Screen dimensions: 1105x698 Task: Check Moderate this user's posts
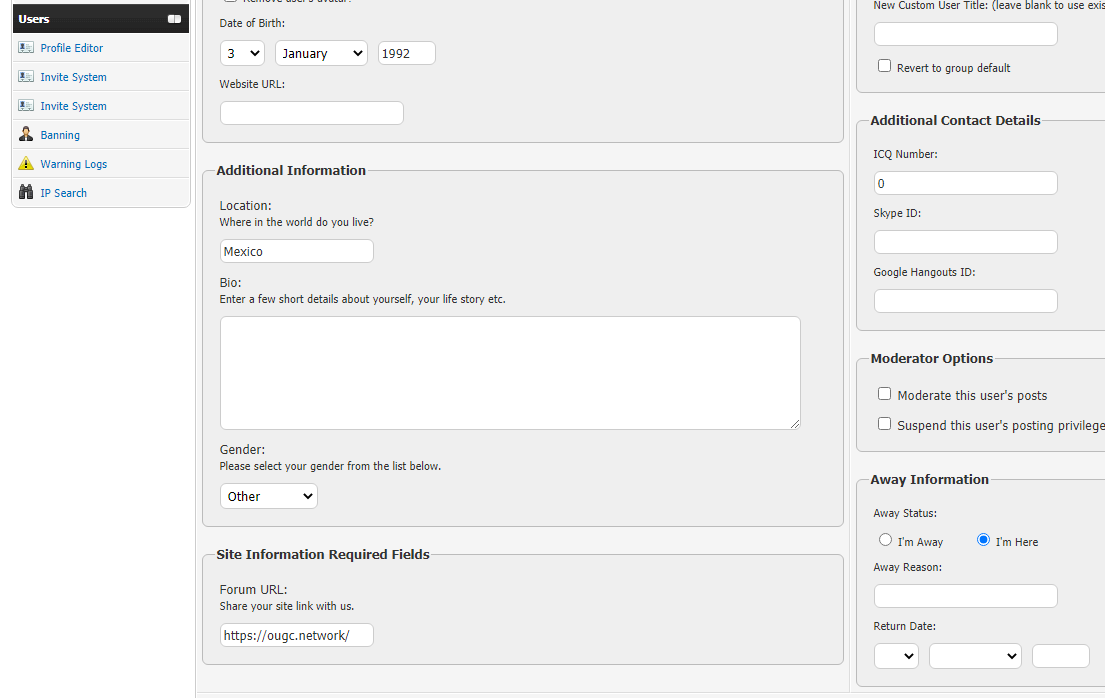(x=884, y=394)
